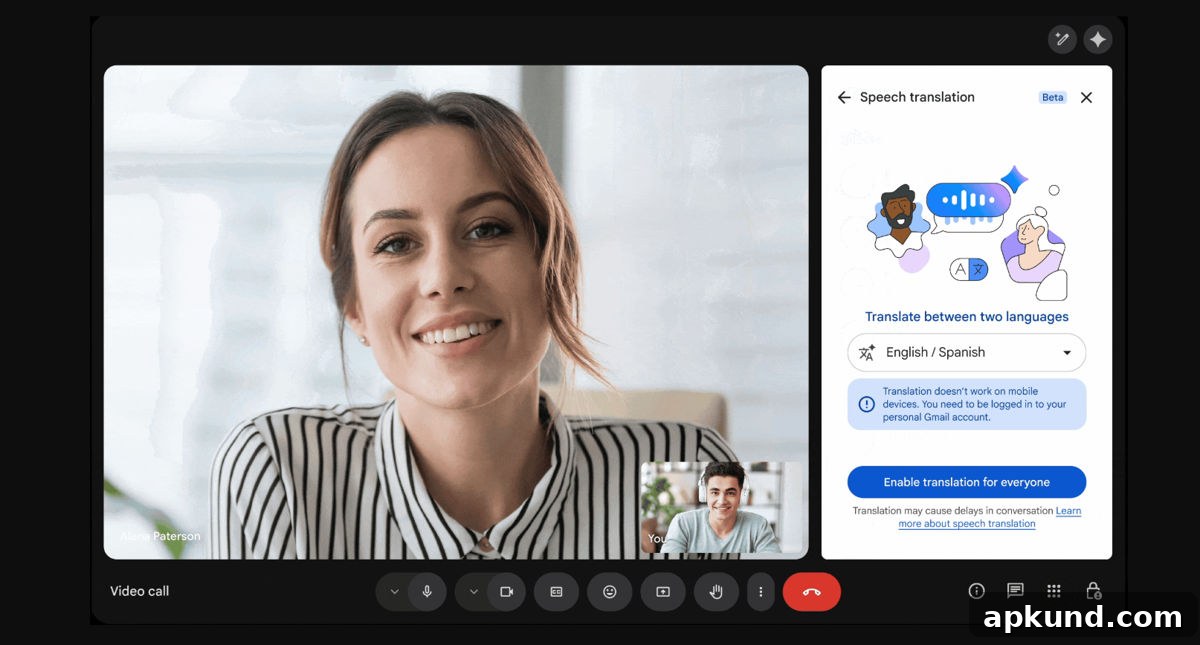
Task: Open more options three-dot menu
Action: (761, 592)
